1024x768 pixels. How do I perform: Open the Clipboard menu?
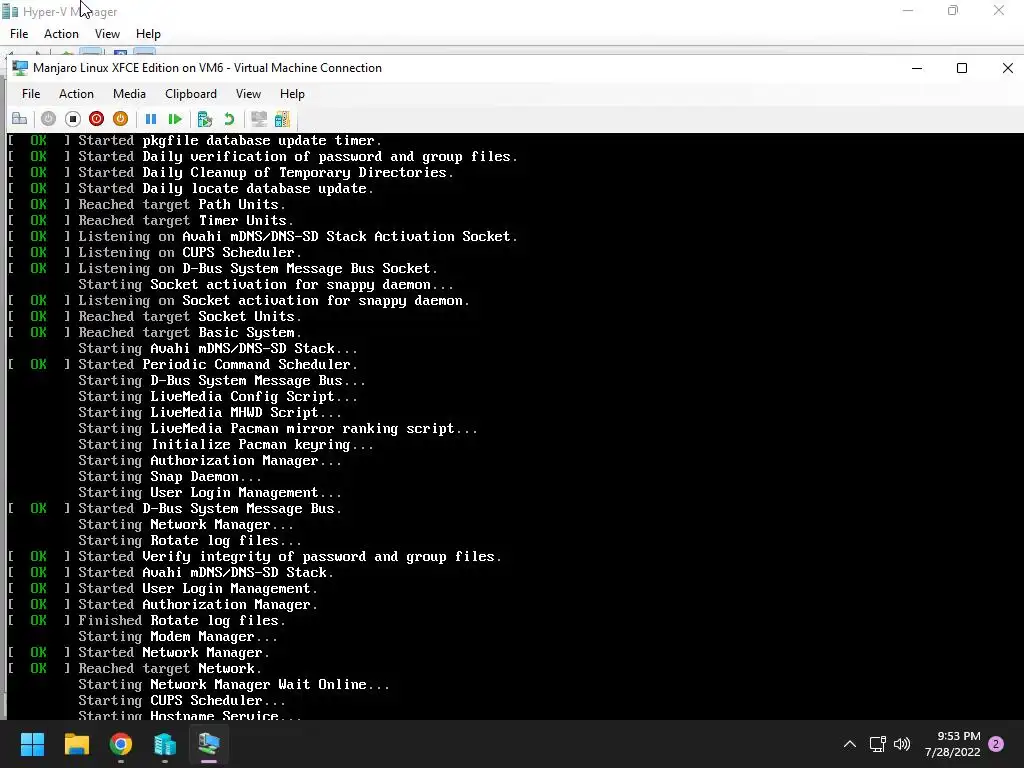click(x=191, y=94)
